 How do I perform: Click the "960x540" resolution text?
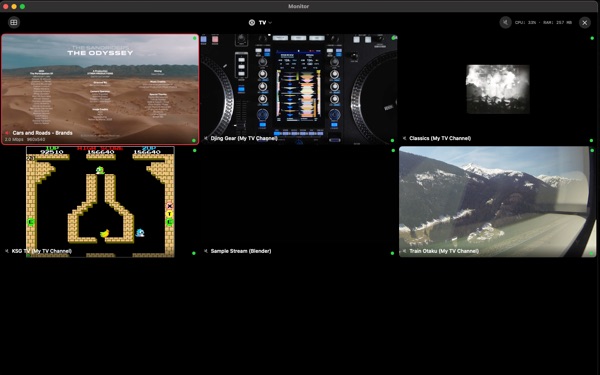[36, 140]
